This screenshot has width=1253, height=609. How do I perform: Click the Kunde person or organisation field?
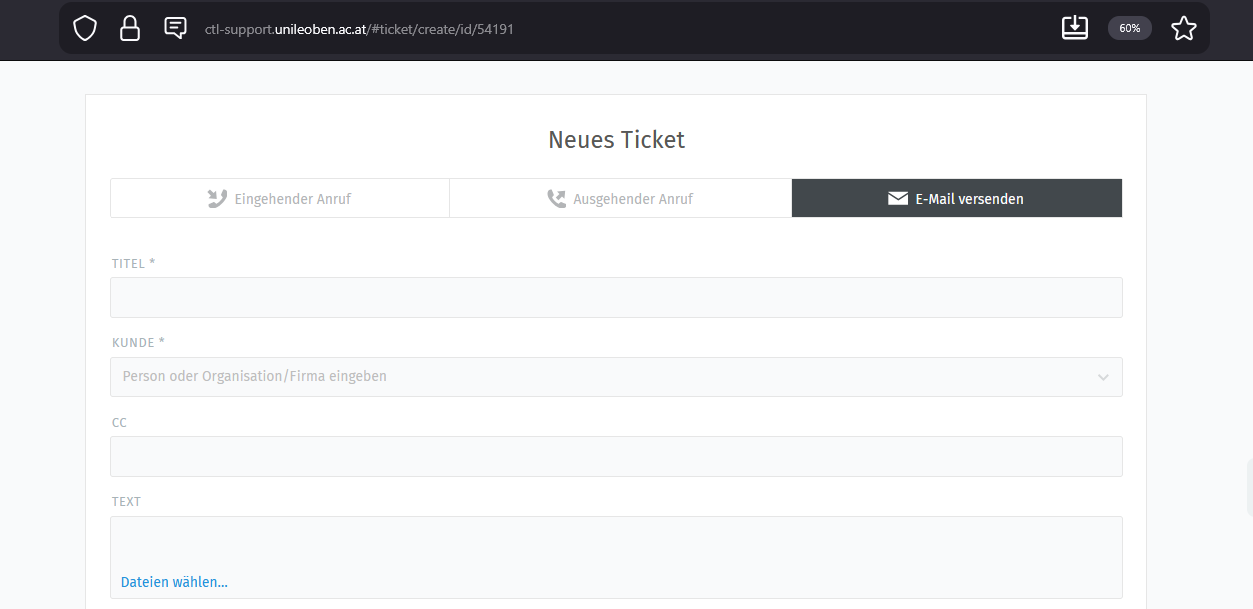(600, 377)
